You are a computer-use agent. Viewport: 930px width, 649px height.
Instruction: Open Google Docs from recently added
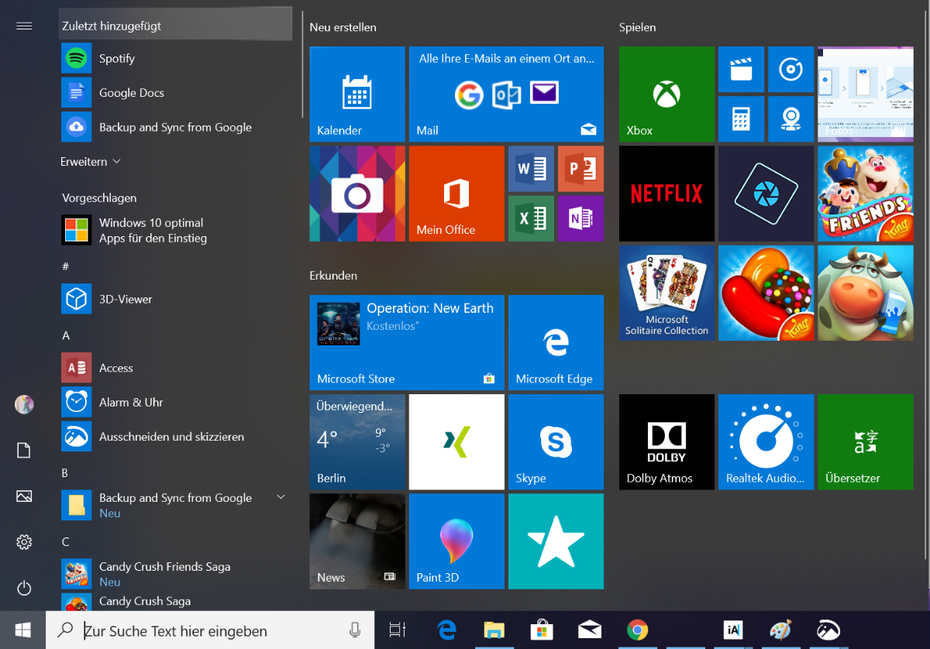click(176, 93)
